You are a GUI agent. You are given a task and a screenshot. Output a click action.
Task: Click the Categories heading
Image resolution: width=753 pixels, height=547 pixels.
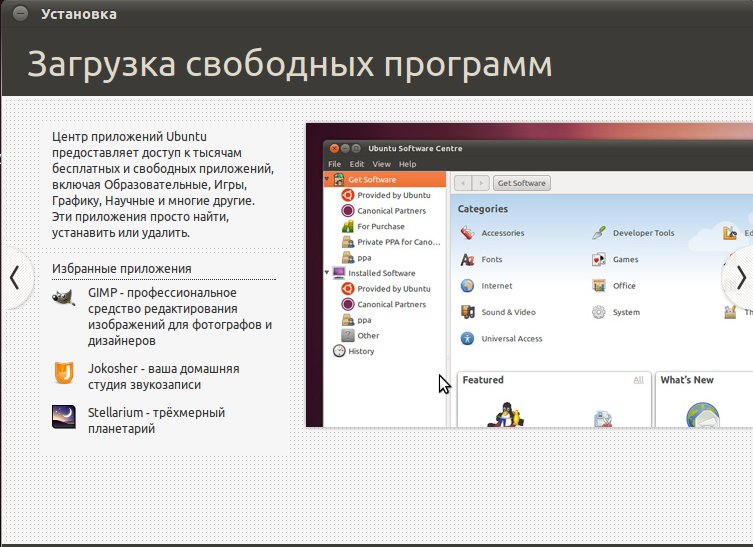pos(483,209)
